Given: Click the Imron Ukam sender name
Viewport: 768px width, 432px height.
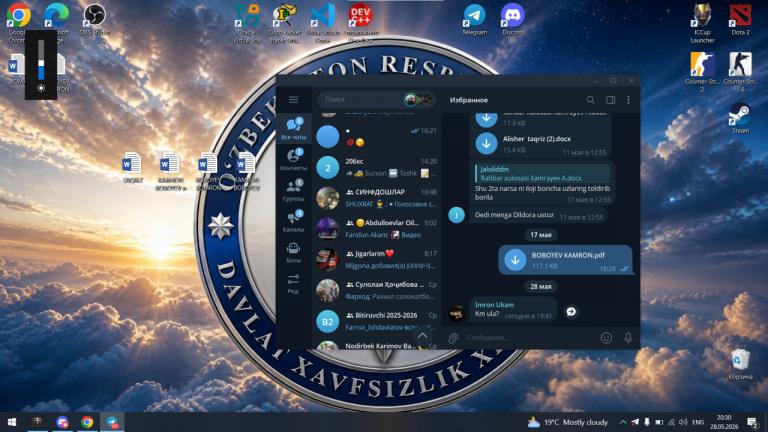Looking at the screenshot, I should [494, 305].
